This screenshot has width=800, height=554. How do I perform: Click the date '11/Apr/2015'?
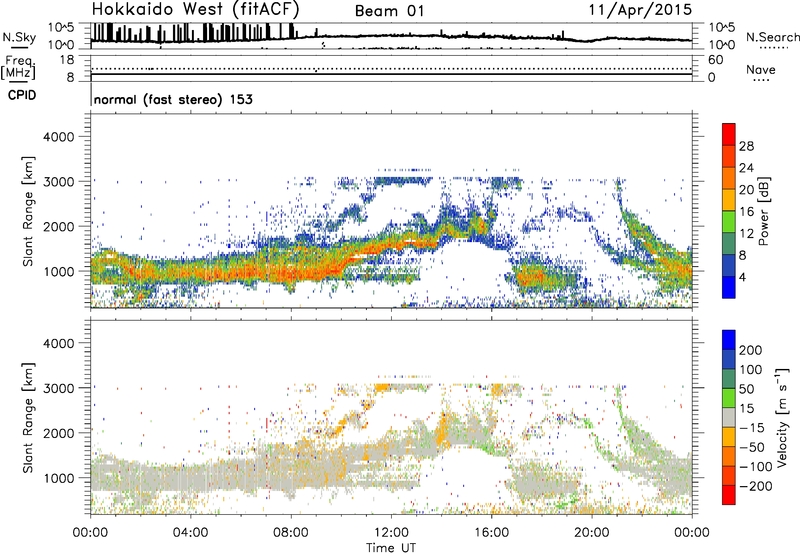coord(640,10)
